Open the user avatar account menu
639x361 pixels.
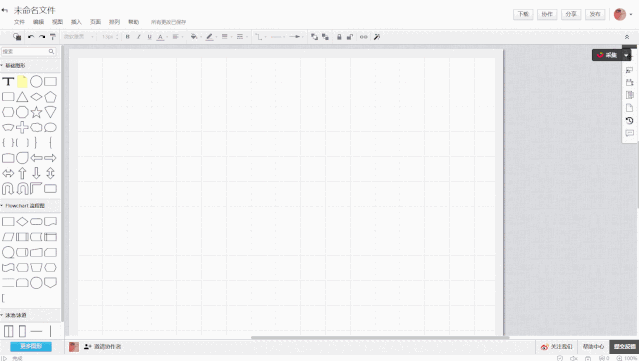623,14
